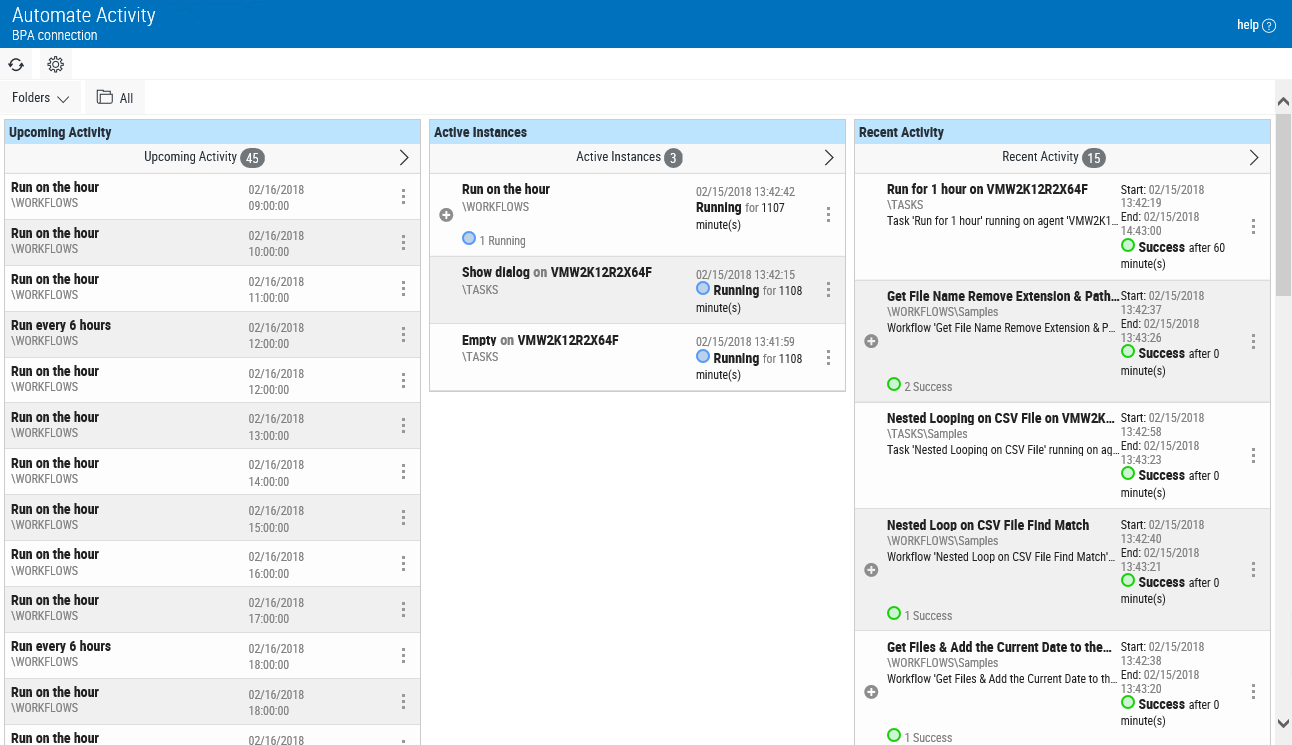Click the Upcoming Activity 45 count badge
Image resolution: width=1292 pixels, height=745 pixels.
click(x=252, y=158)
